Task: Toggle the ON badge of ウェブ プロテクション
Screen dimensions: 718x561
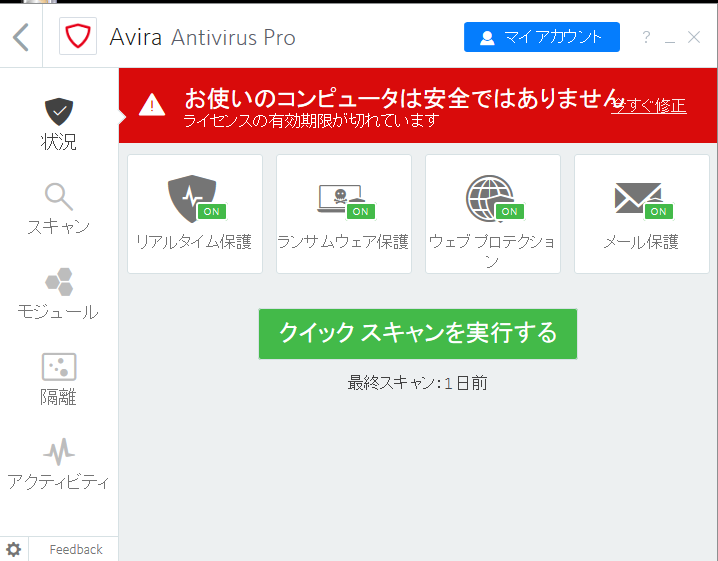Action: point(510,212)
